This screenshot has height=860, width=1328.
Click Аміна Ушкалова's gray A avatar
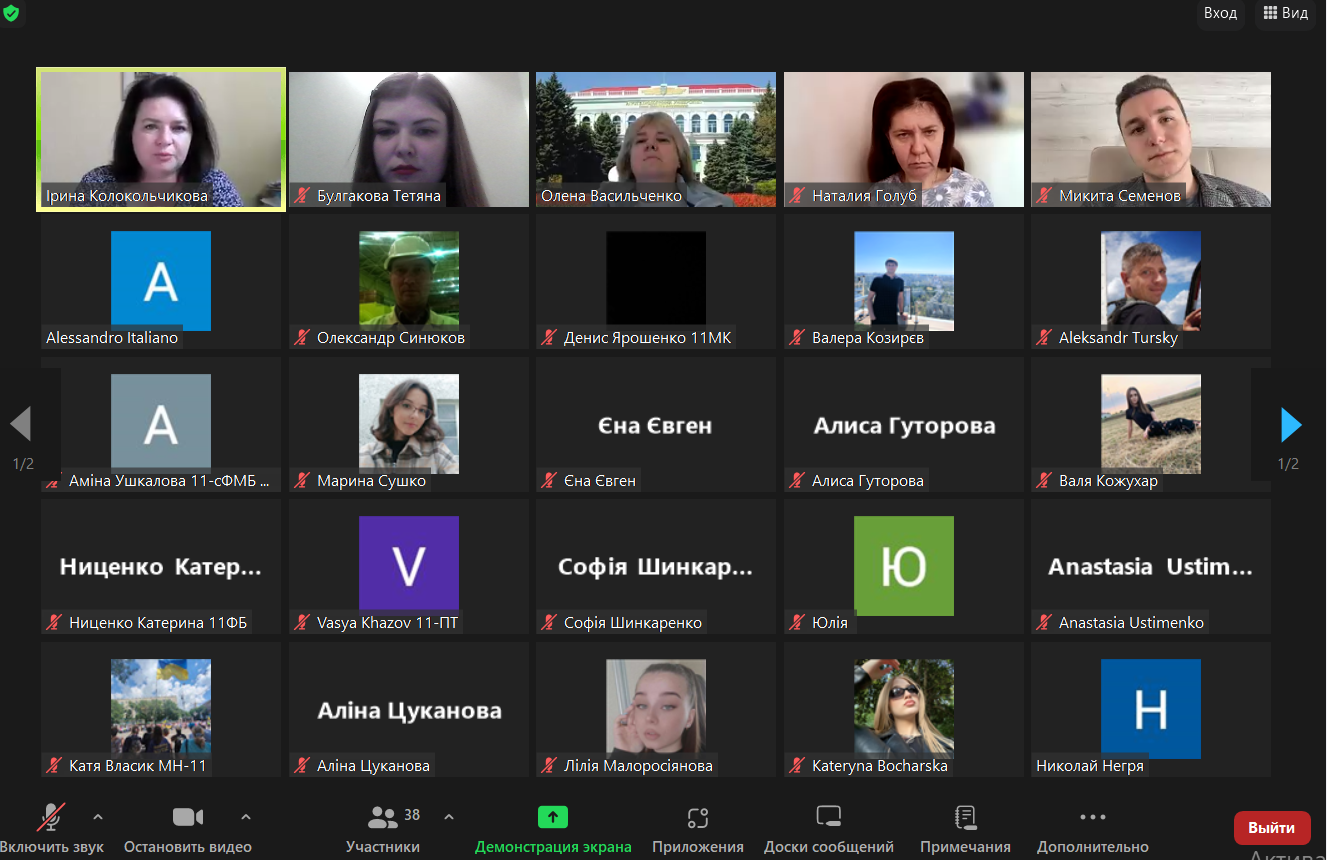tap(161, 424)
